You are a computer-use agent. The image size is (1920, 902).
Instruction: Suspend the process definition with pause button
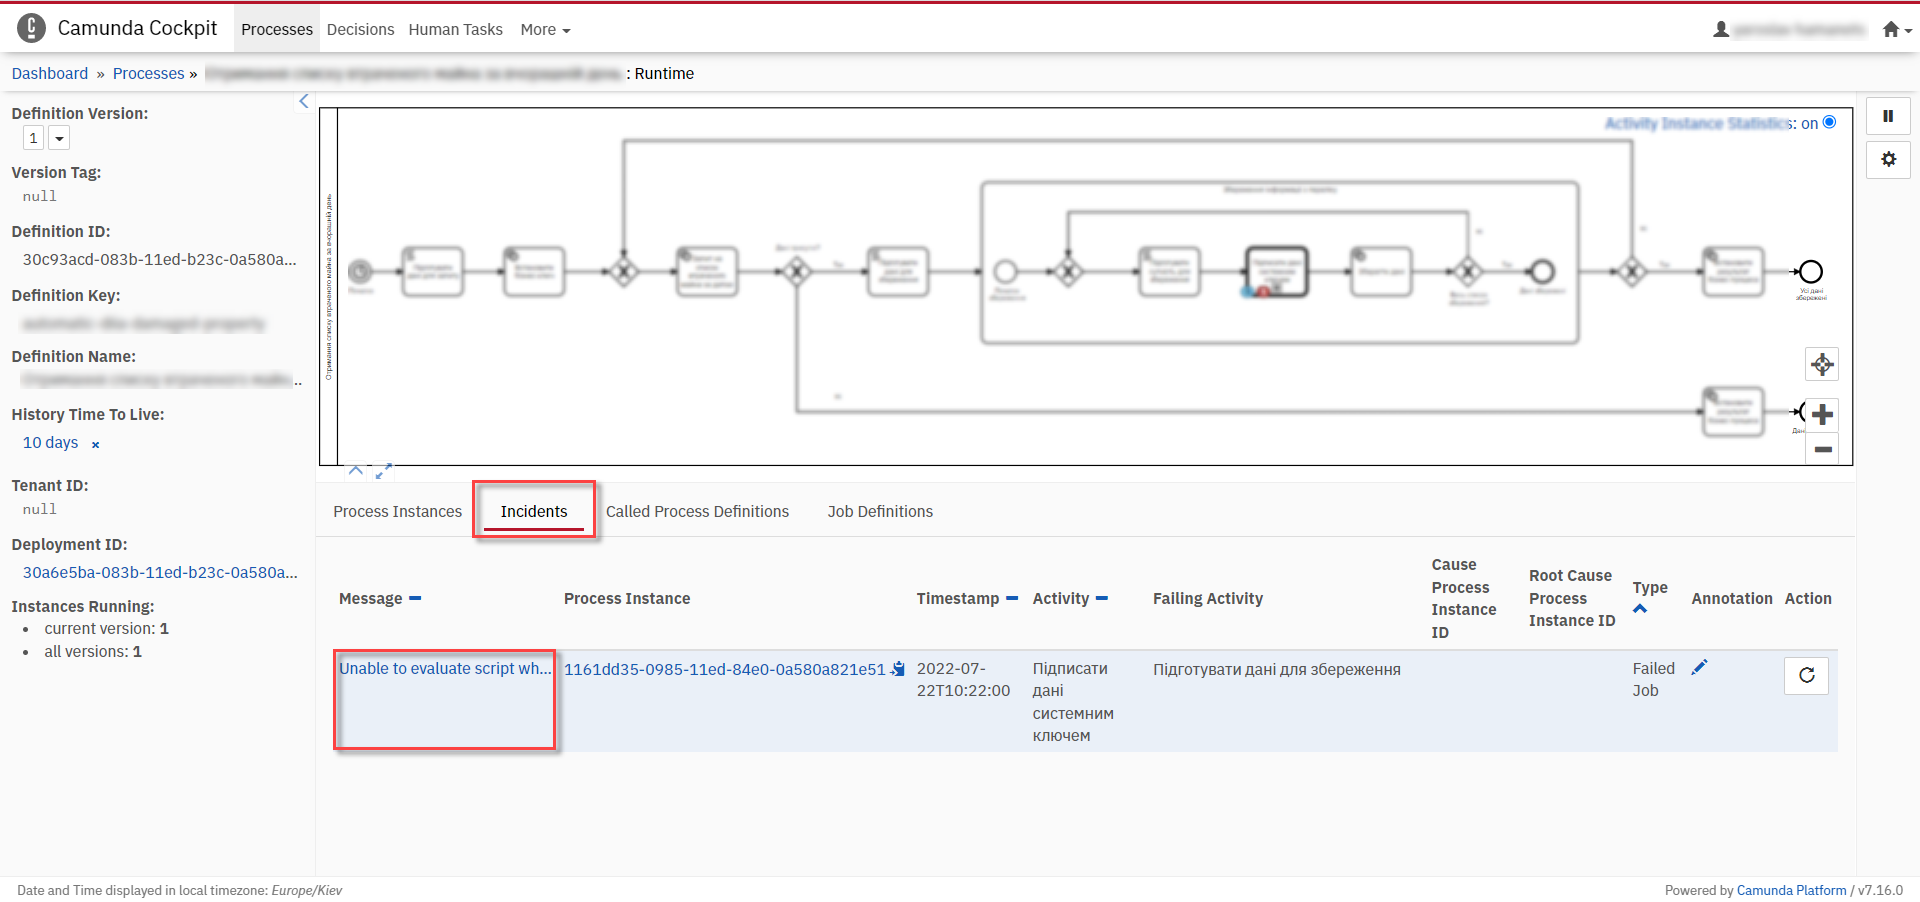coord(1888,116)
